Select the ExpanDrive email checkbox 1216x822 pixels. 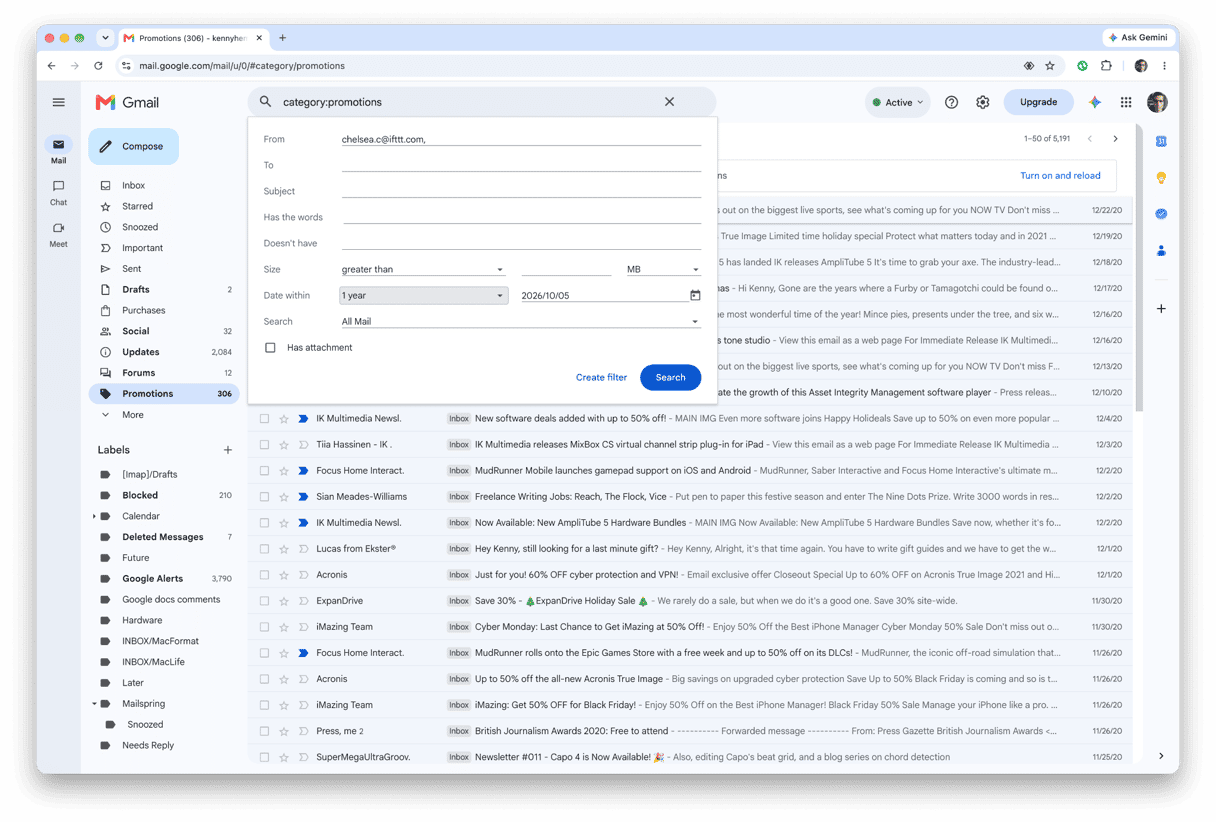[x=265, y=601]
